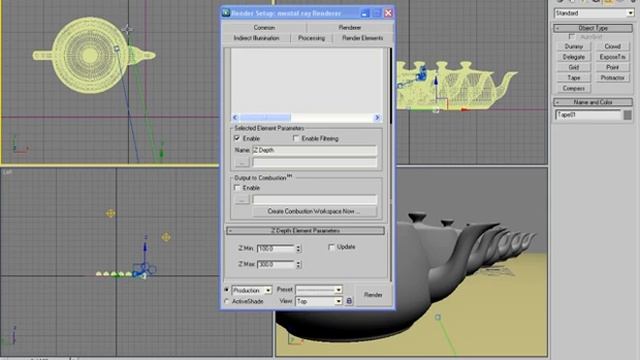Open the Preset dropdown
This screenshot has height=360, width=640.
pos(338,290)
